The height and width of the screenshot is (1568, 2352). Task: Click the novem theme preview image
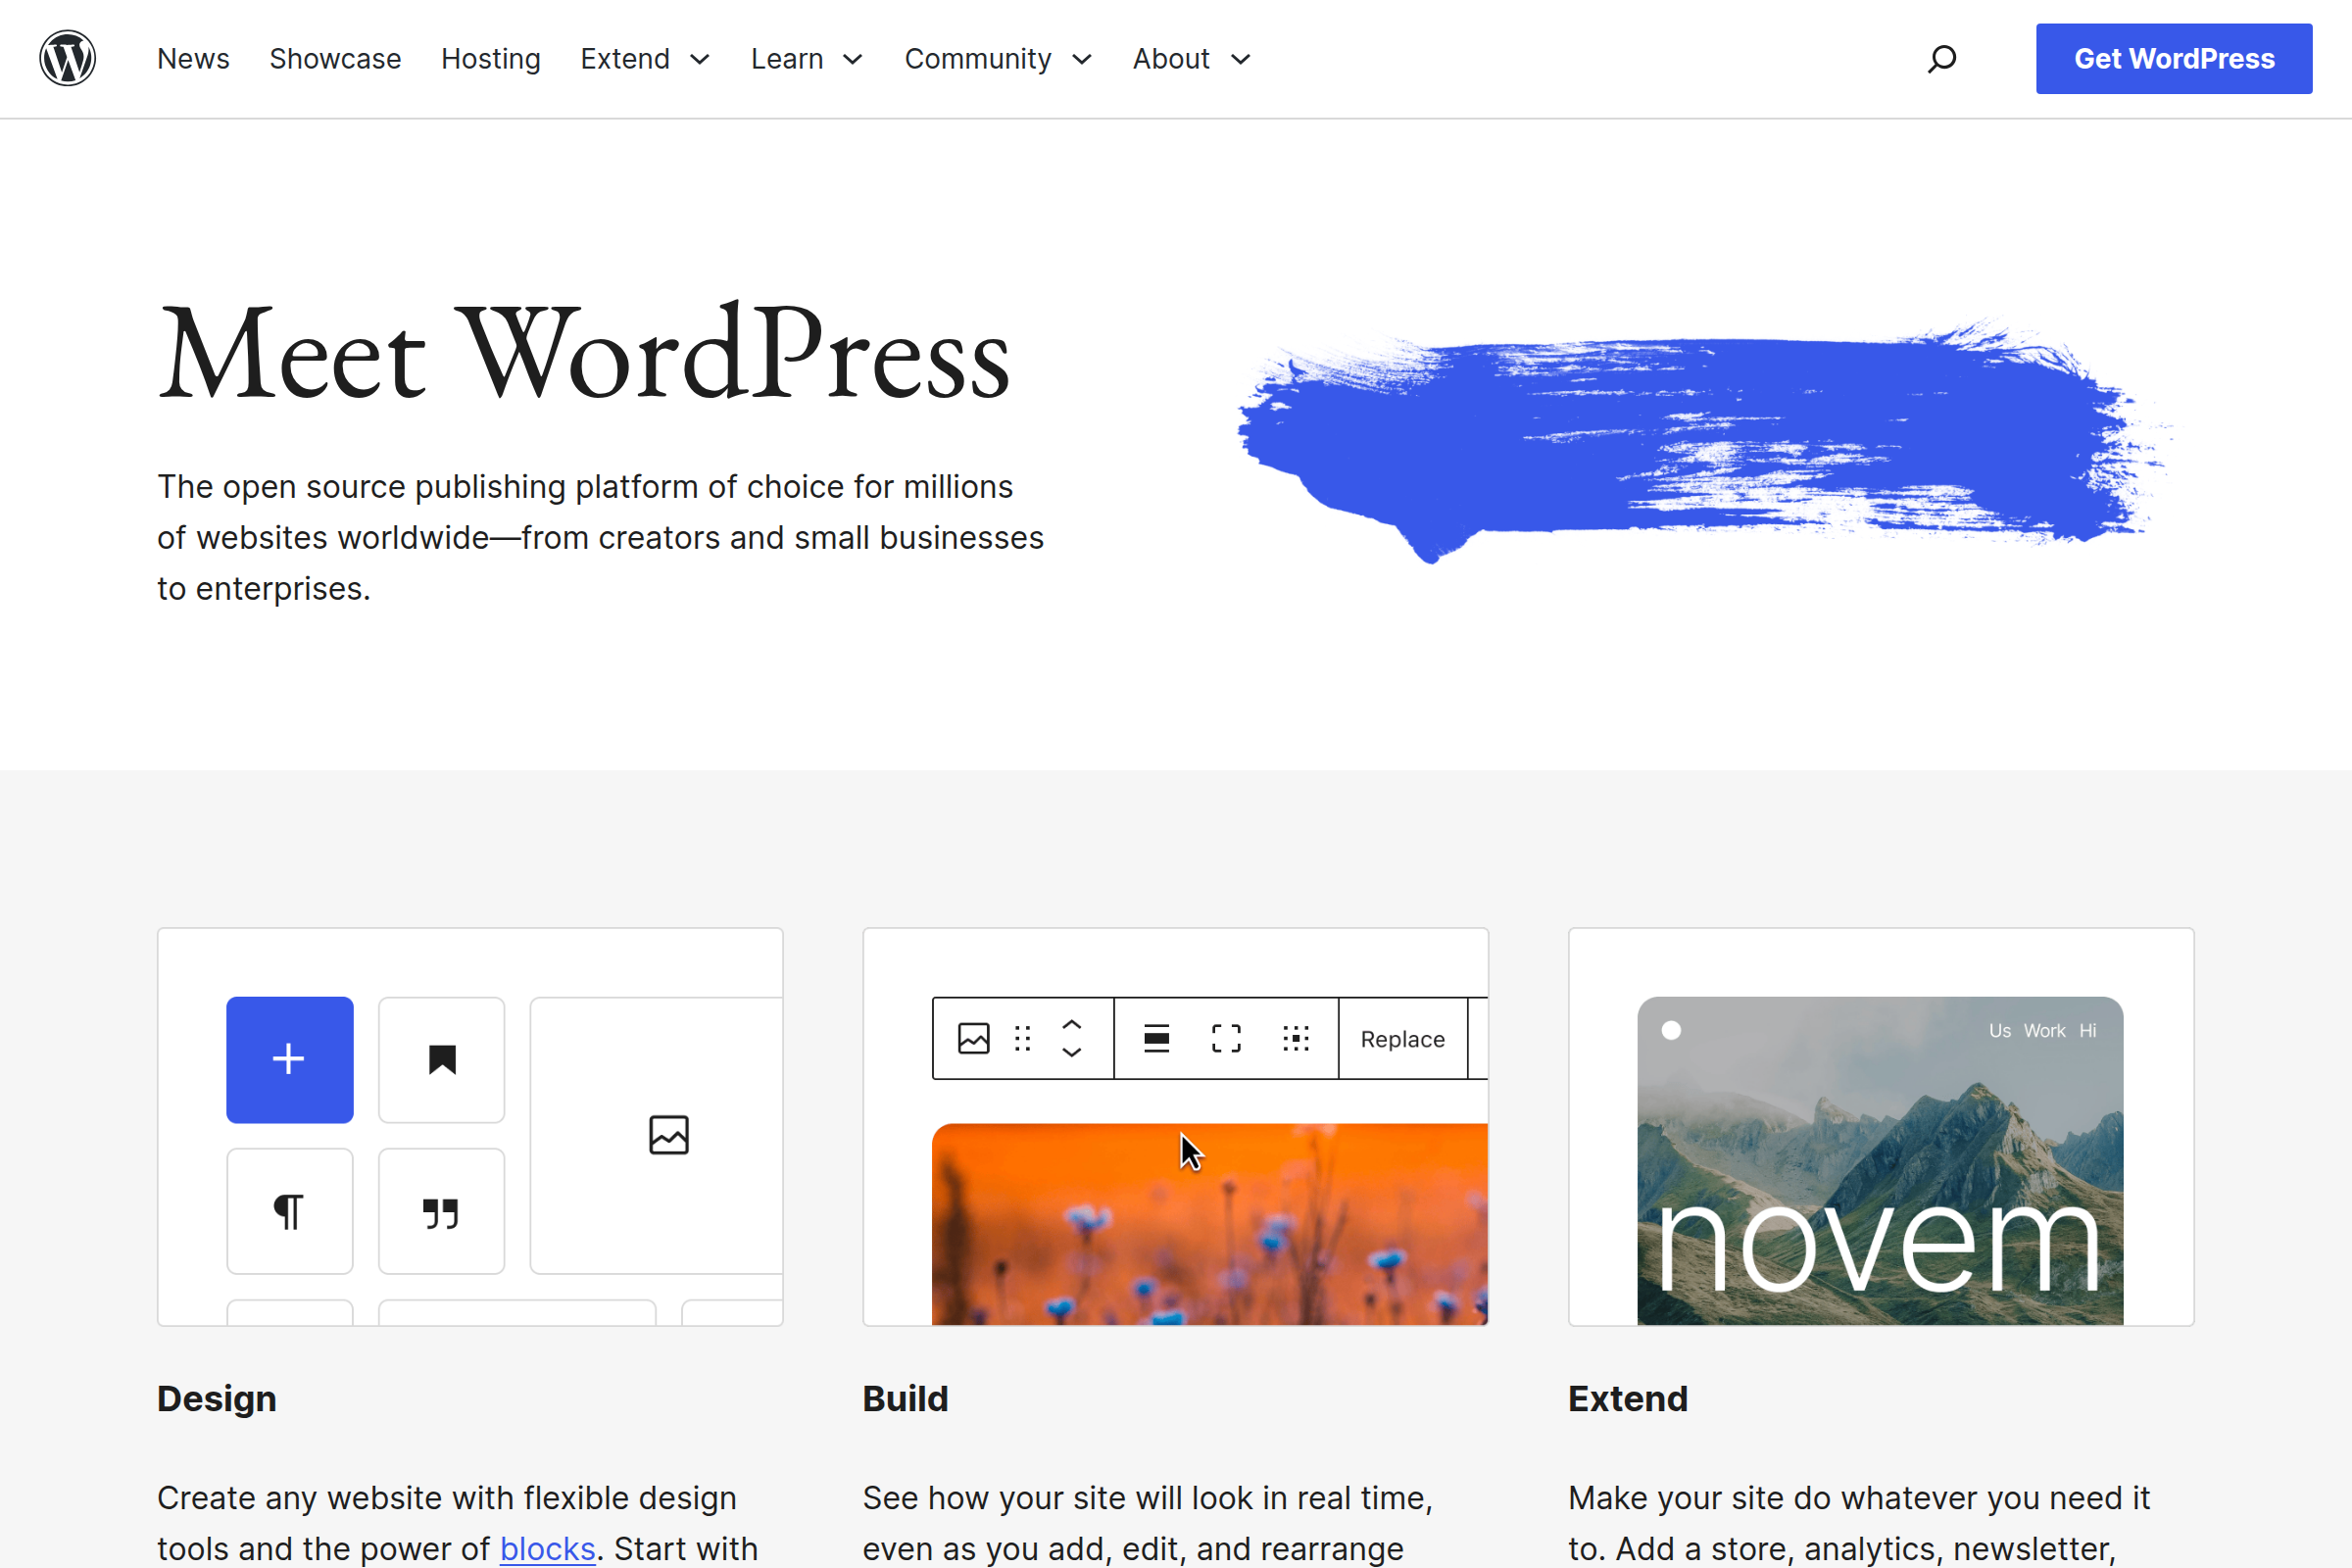click(1880, 1160)
